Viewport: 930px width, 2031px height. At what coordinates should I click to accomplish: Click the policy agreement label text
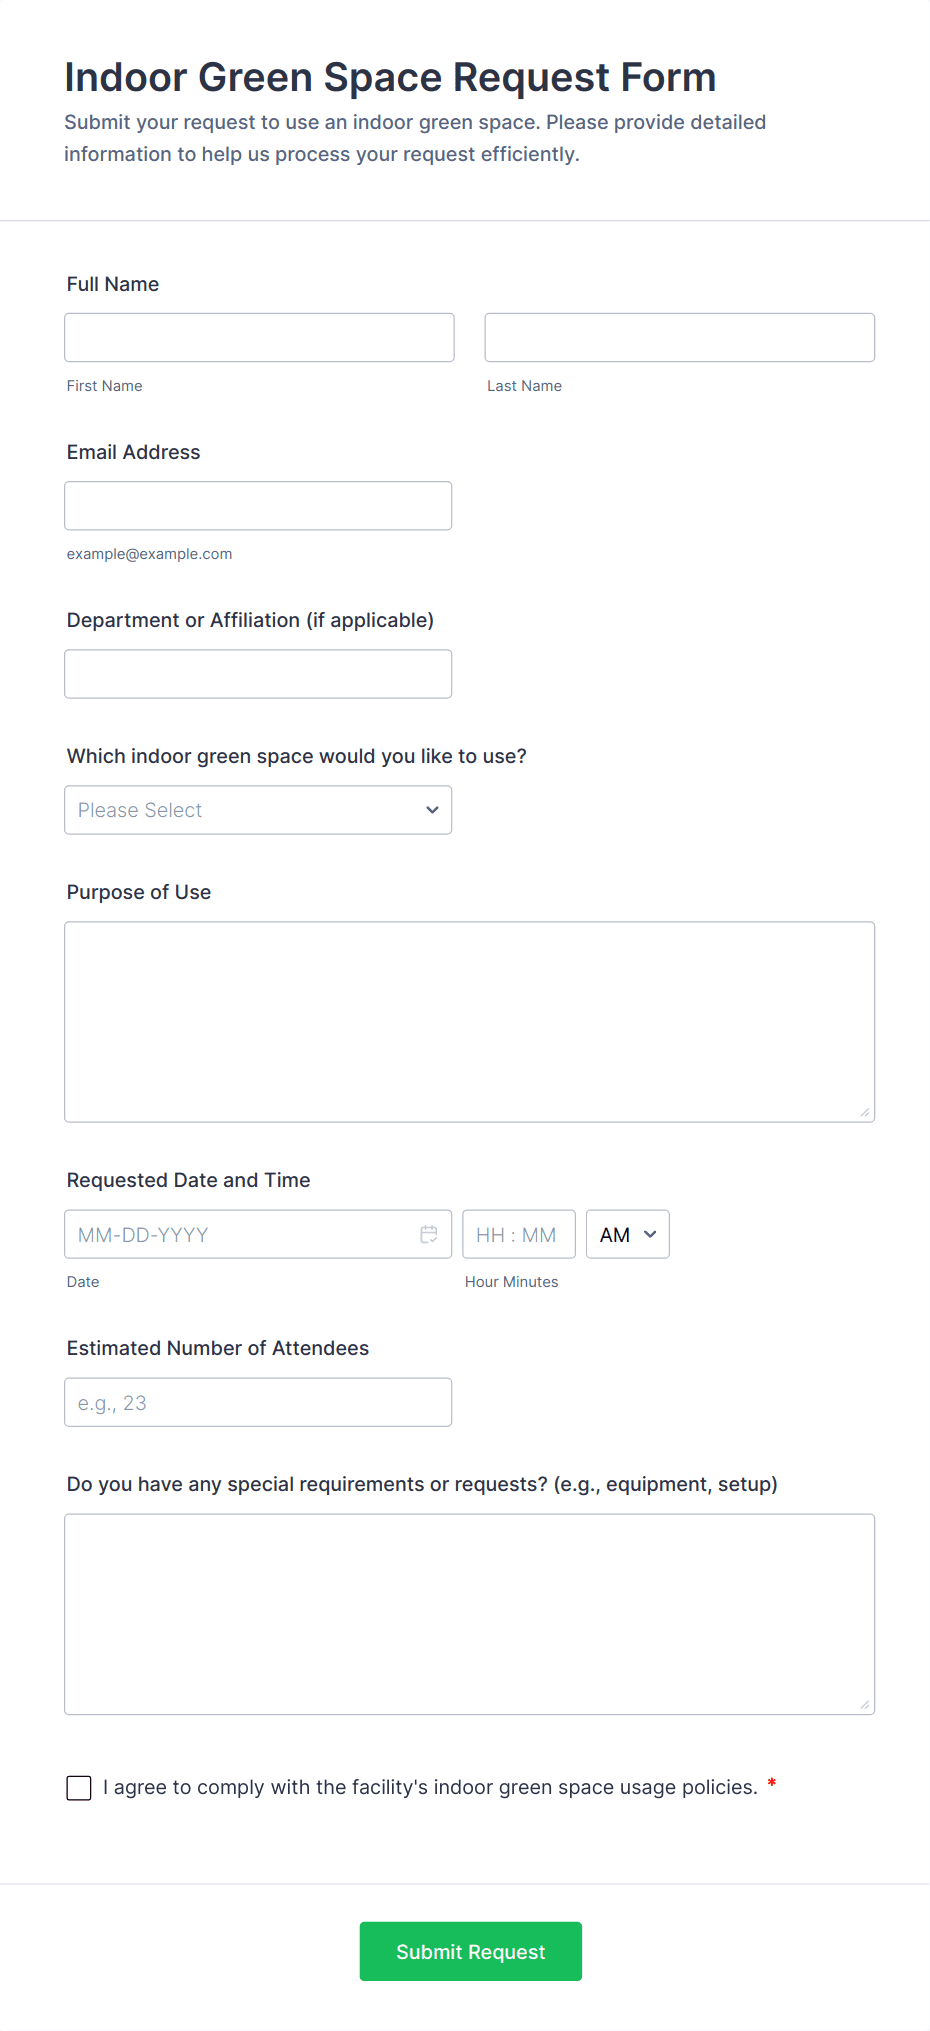pos(430,1787)
